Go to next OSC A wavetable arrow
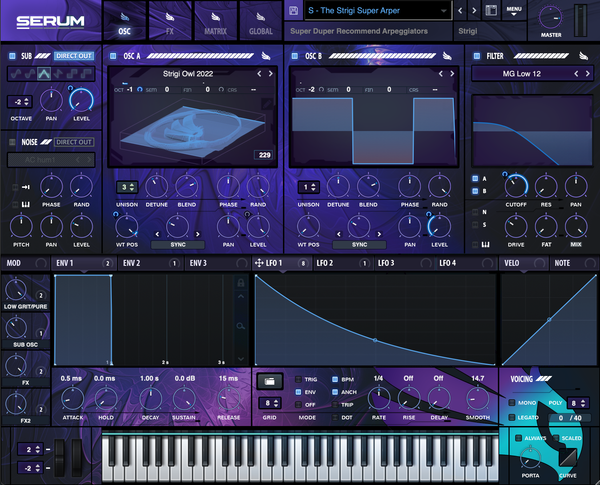Screen dimensions: 600x485 [x=273, y=74]
